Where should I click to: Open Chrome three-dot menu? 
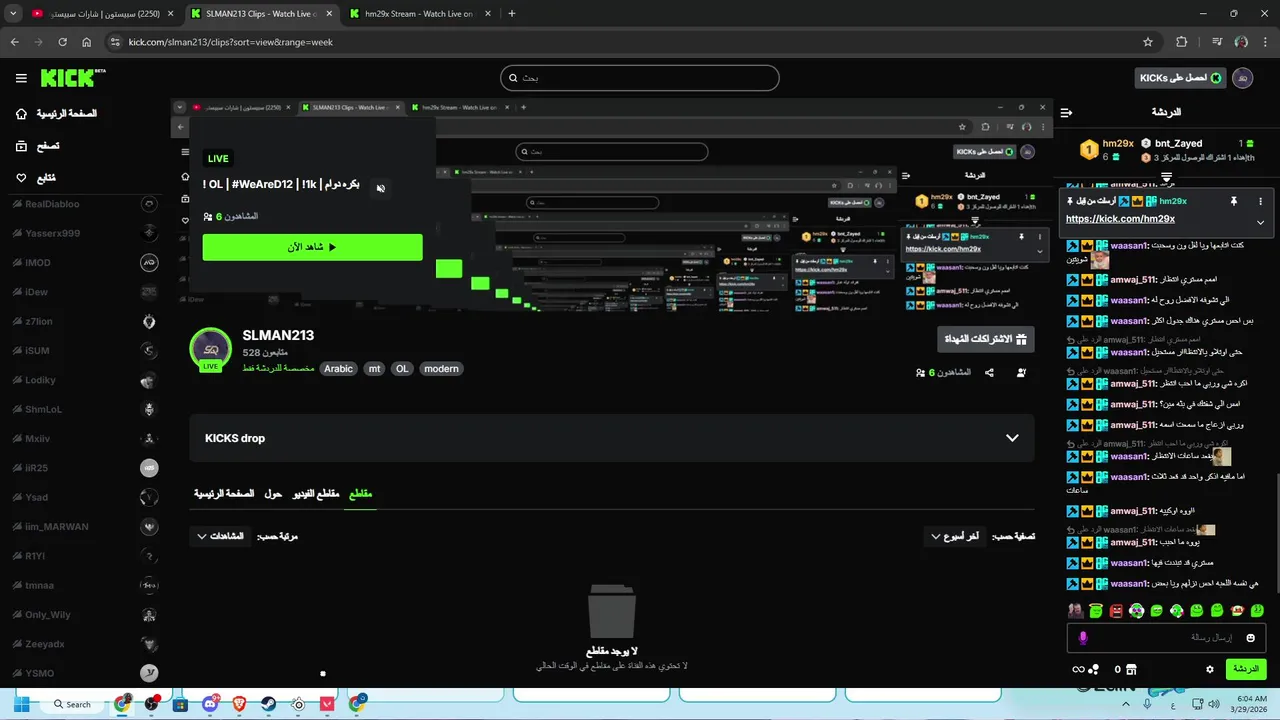coord(1265,42)
